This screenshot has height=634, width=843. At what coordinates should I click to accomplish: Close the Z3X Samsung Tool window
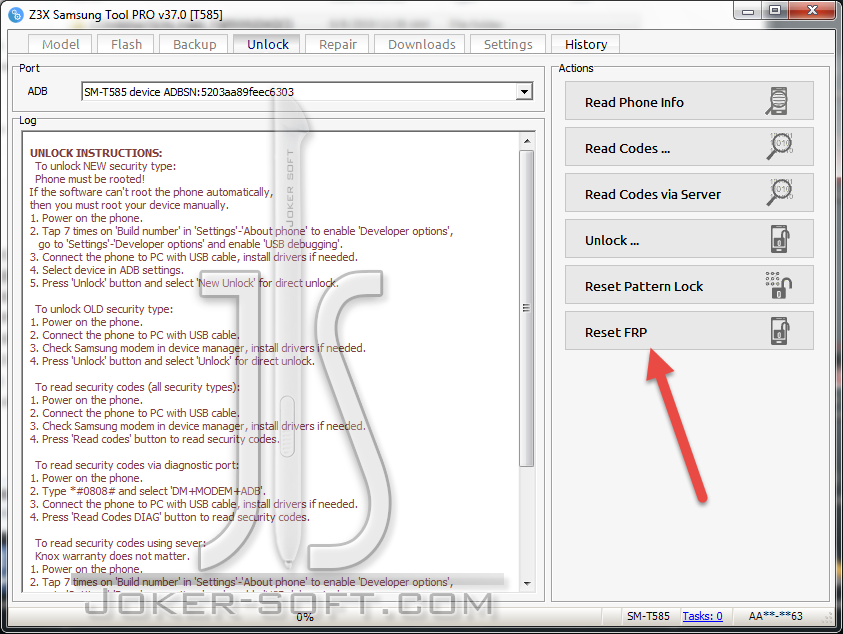point(812,11)
